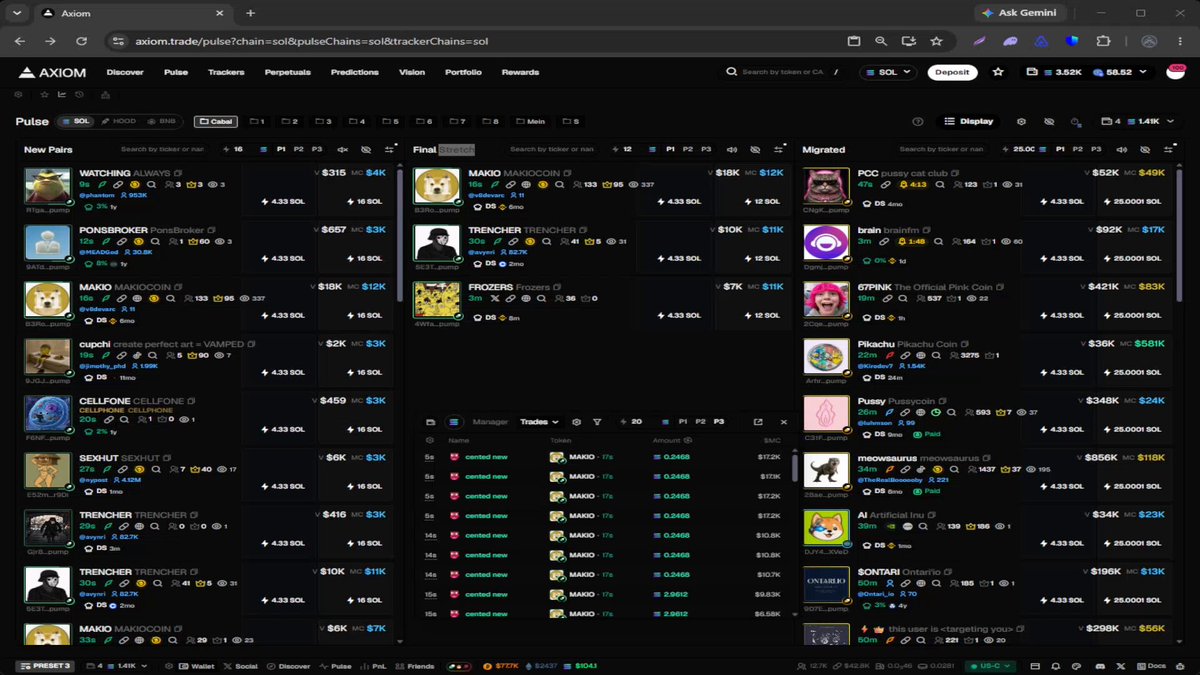Open the filter sliders icon in Final Stretch
This screenshot has width=1200, height=675.
click(x=778, y=149)
